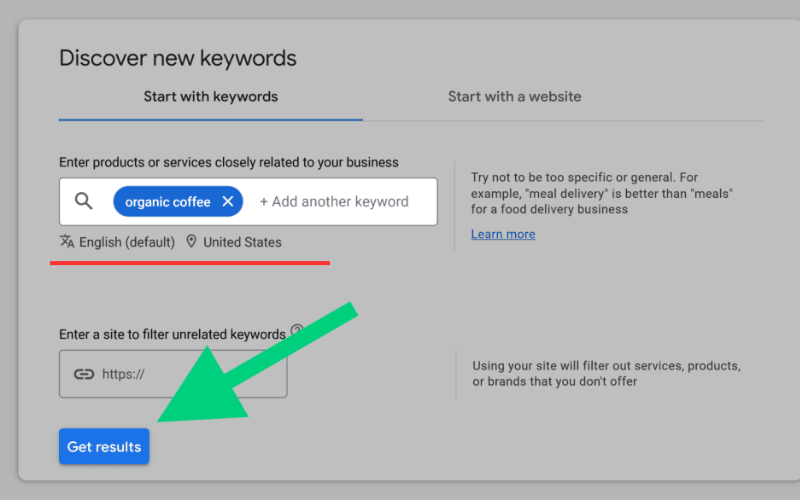The height and width of the screenshot is (500, 800).
Task: Open the Learn more link
Action: coord(503,234)
